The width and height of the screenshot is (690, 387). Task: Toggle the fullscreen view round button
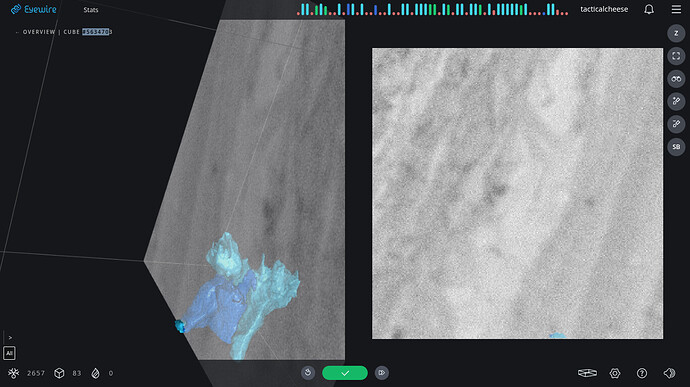click(676, 56)
